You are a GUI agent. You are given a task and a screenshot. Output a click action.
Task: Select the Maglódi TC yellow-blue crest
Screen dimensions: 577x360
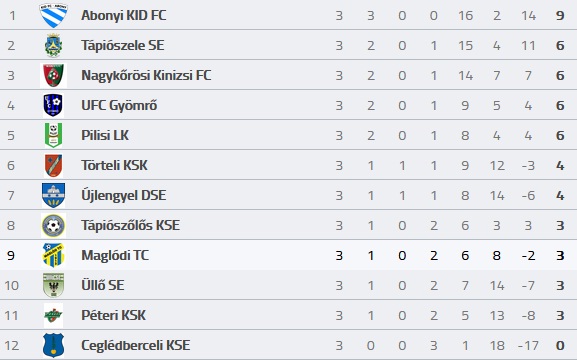coord(53,255)
